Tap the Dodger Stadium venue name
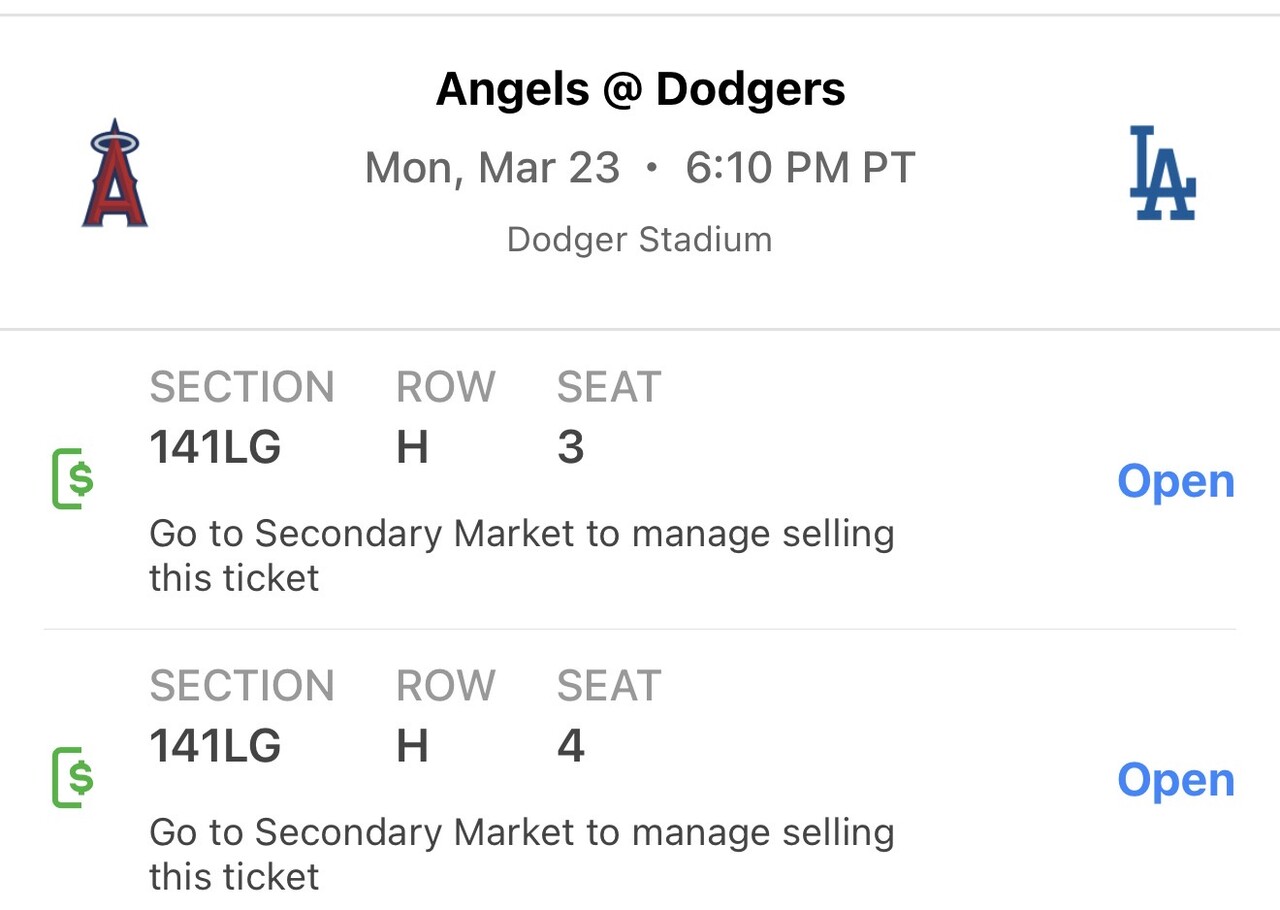Screen dimensions: 1280x910 pyautogui.click(x=639, y=240)
